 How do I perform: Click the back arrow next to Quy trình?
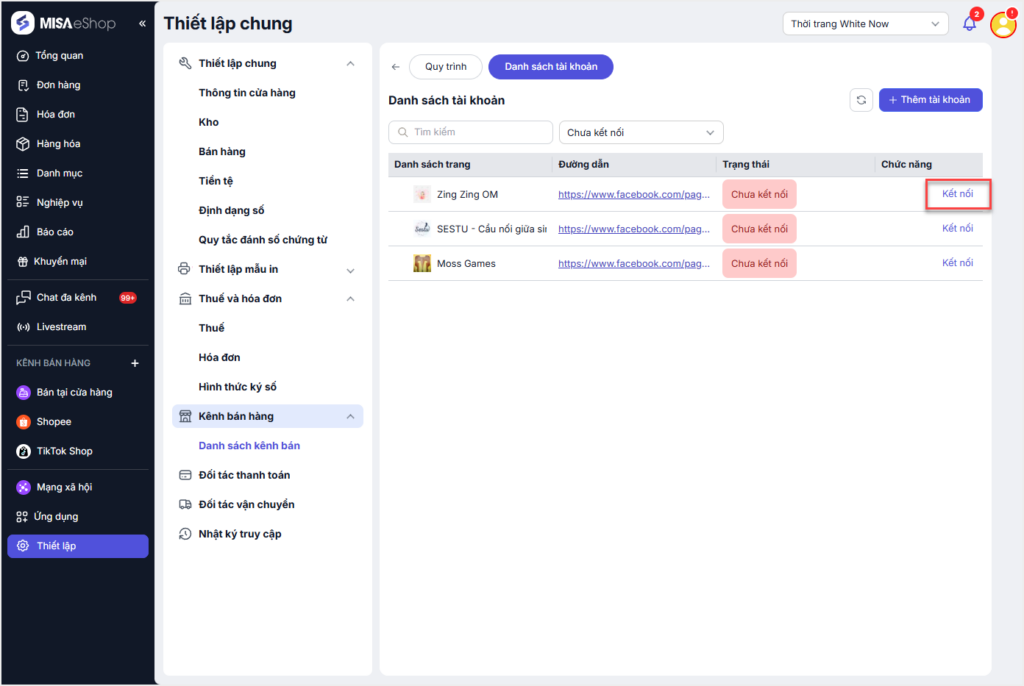pos(396,67)
